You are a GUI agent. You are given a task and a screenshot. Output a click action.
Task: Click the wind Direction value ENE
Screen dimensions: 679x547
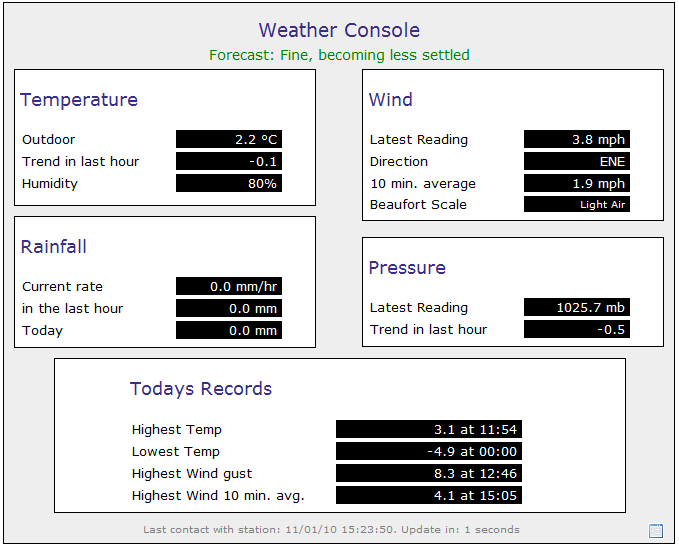(577, 161)
